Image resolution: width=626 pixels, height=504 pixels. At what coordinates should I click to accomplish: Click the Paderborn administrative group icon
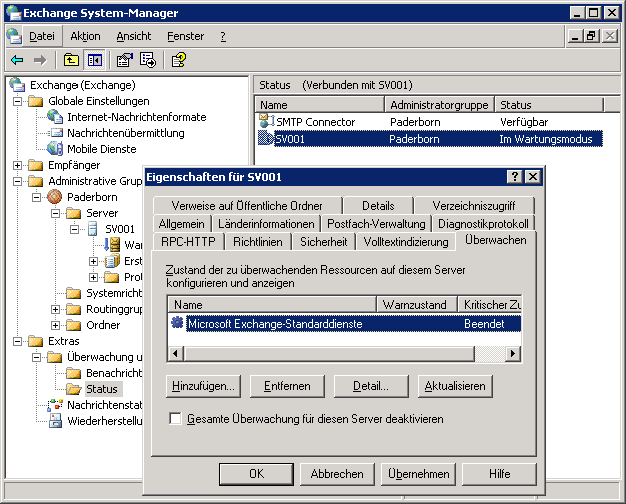[54, 196]
